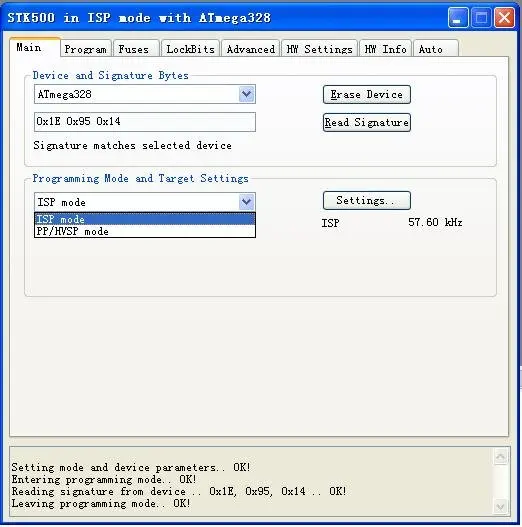Close the STK500 window
Screen dimensions: 522x527
(504, 17)
